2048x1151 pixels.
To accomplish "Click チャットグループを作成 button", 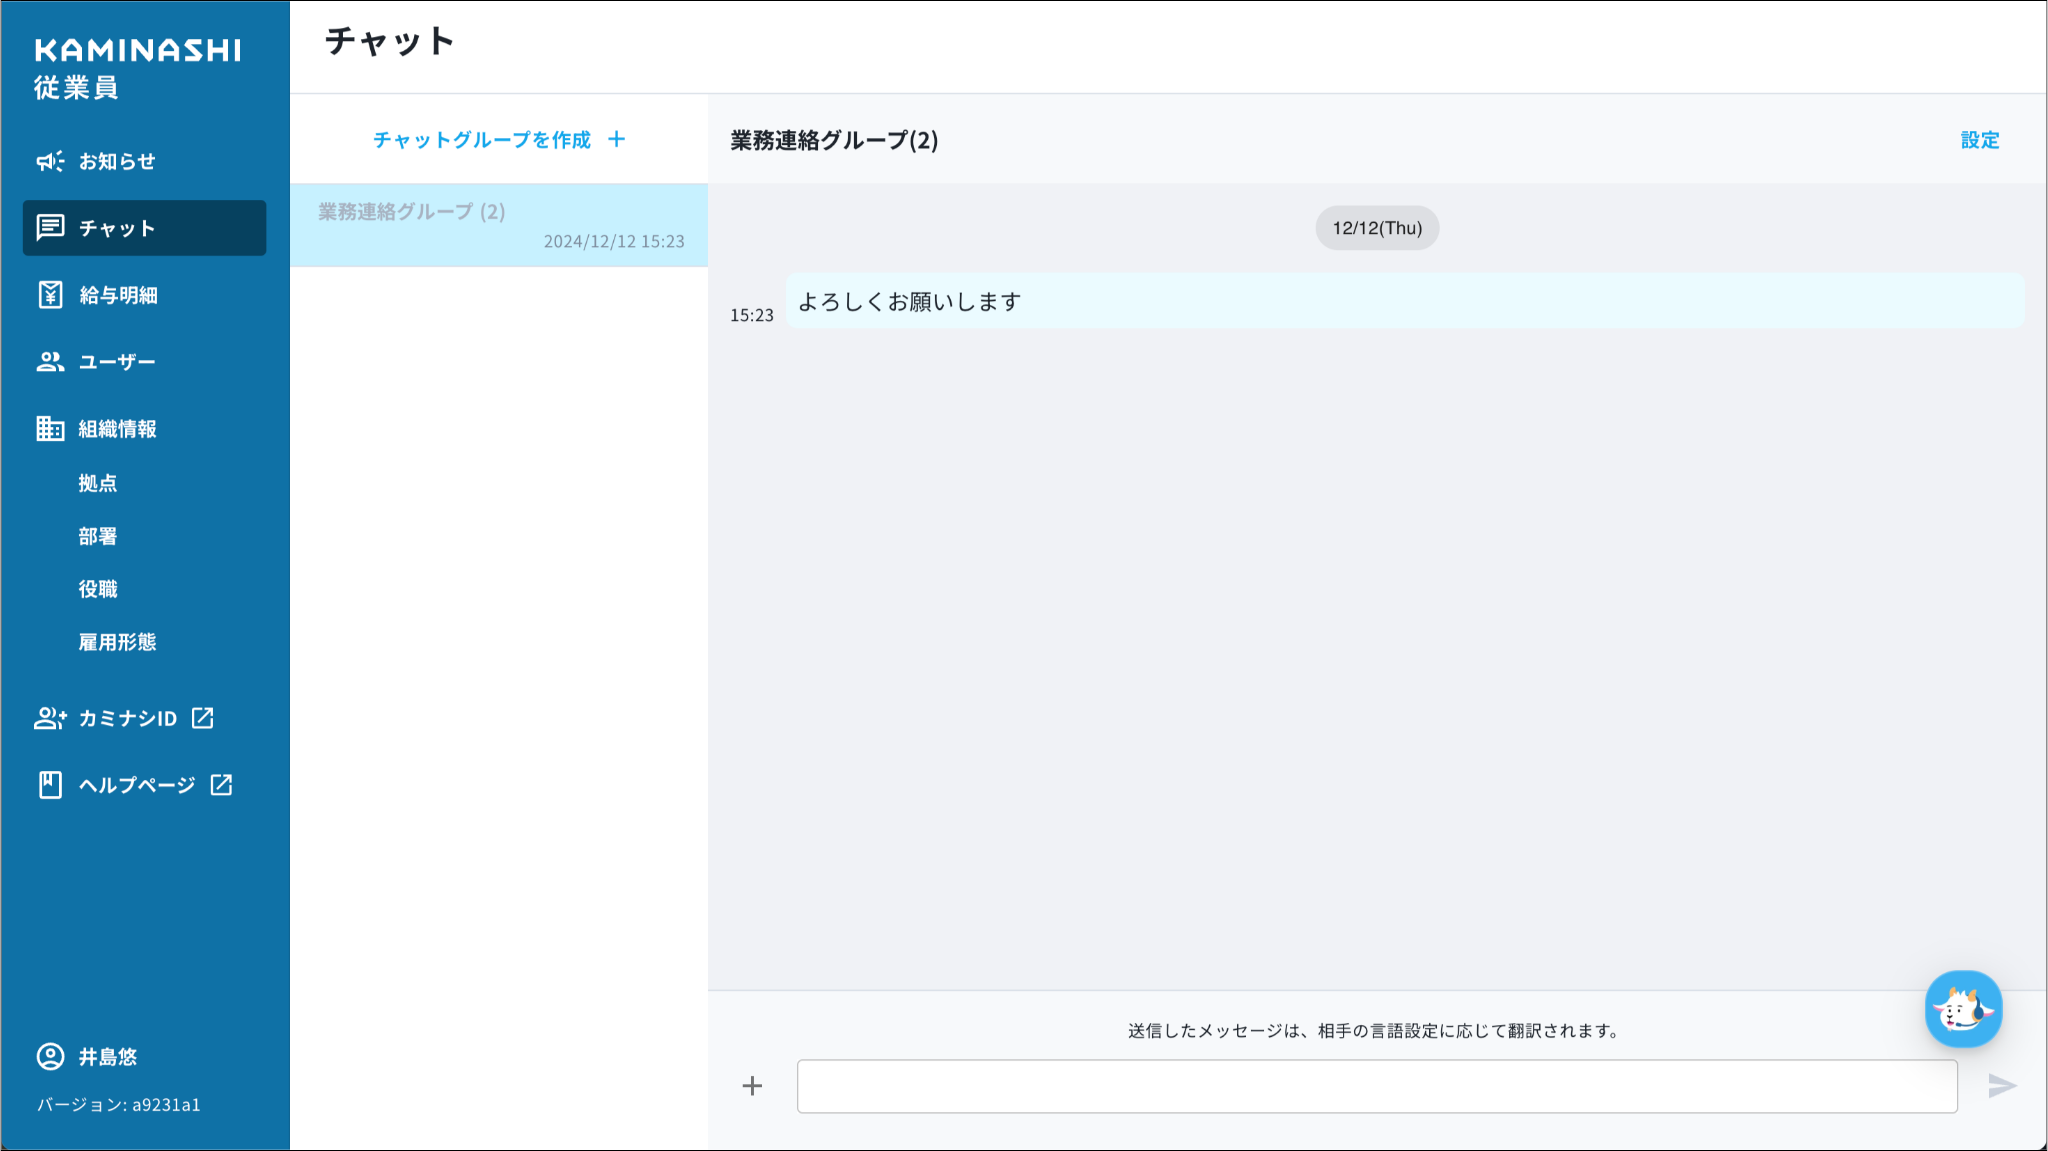I will 498,140.
